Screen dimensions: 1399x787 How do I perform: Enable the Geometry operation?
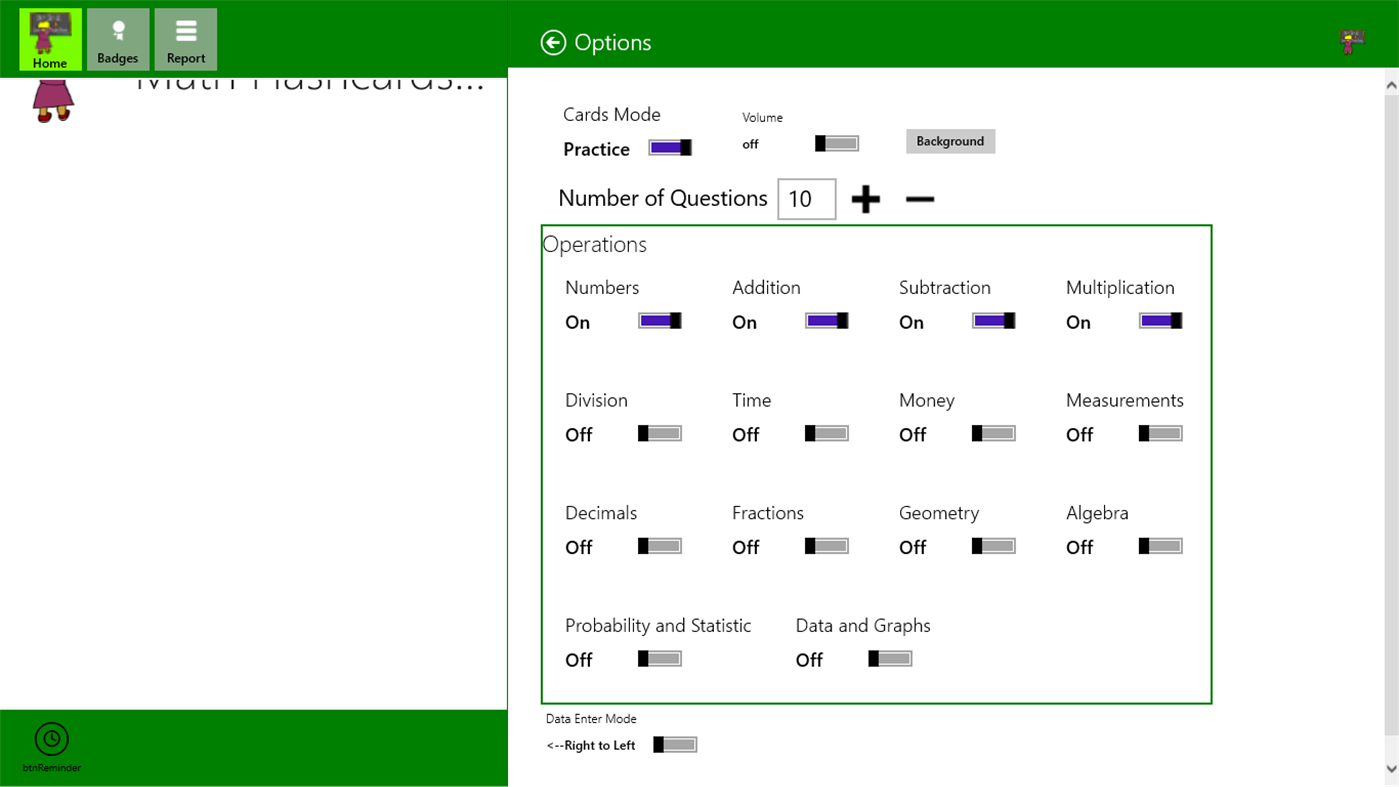point(993,545)
